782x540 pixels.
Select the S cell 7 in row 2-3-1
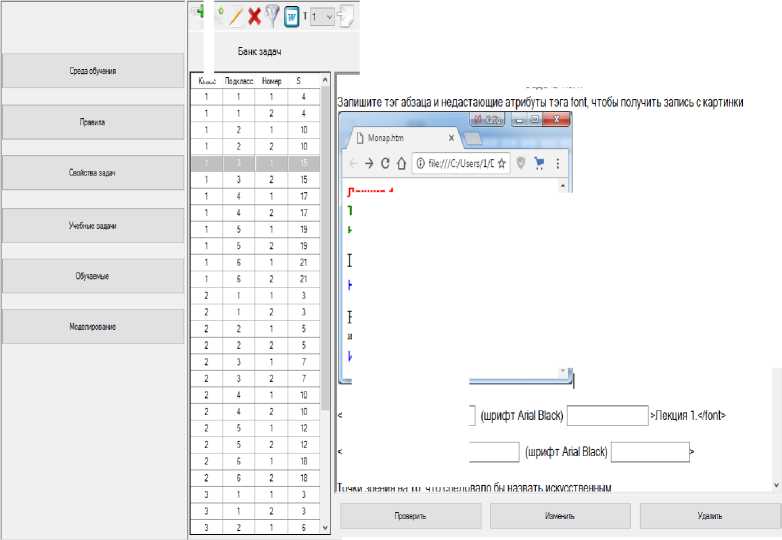coord(304,361)
